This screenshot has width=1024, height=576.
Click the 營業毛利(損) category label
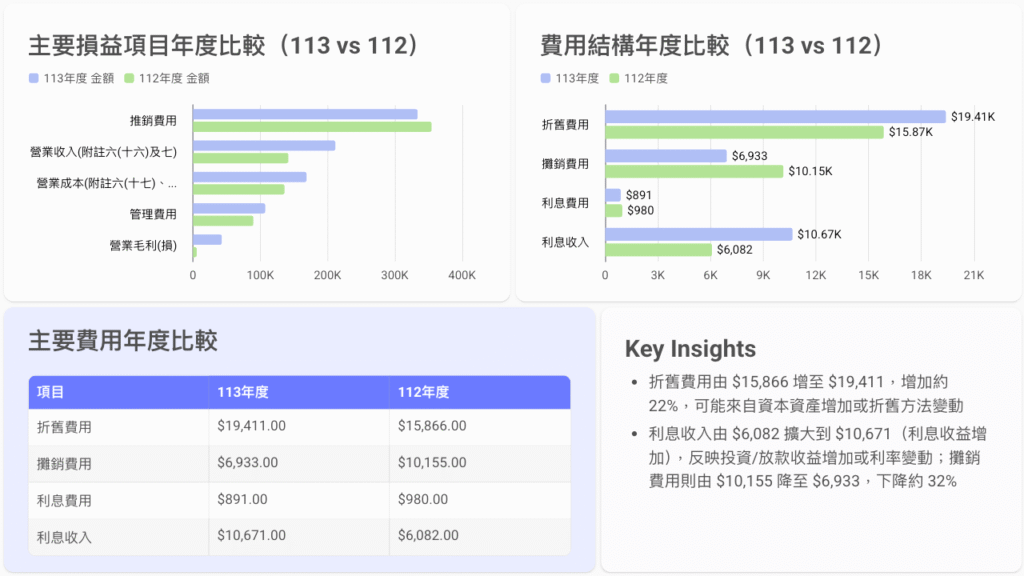point(143,245)
